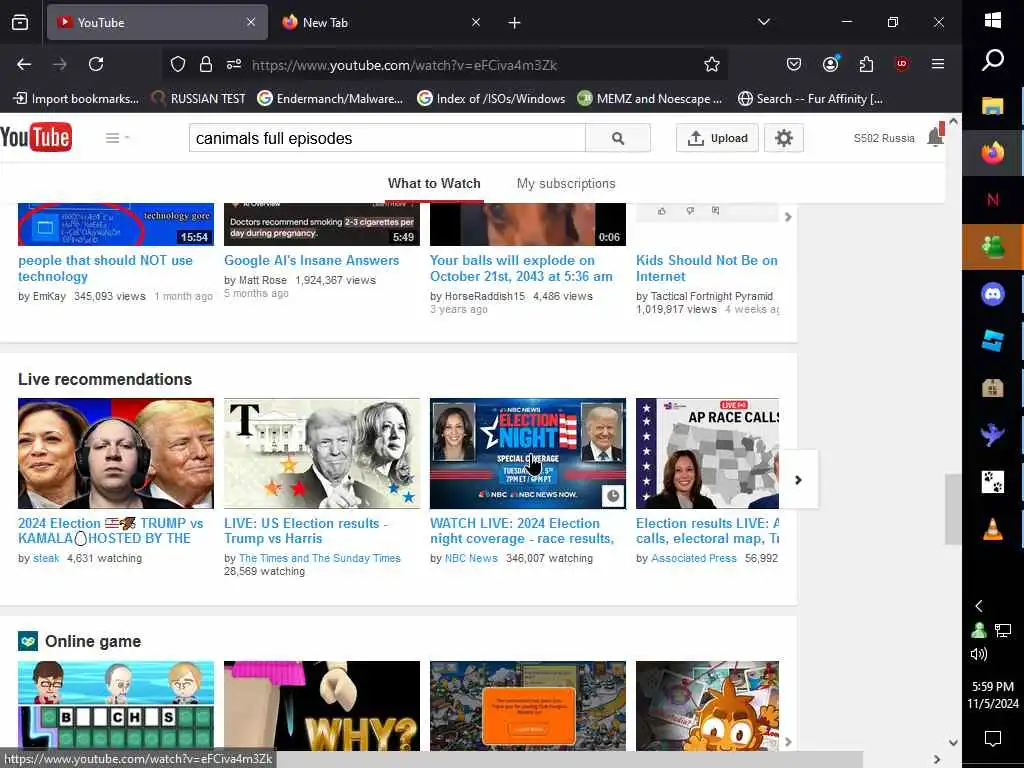Click the tracking protection shield icon

(x=178, y=64)
